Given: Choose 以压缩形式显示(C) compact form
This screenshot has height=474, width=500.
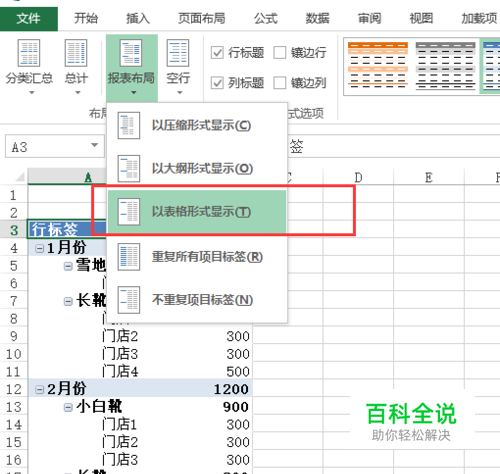Looking at the screenshot, I should [x=197, y=126].
